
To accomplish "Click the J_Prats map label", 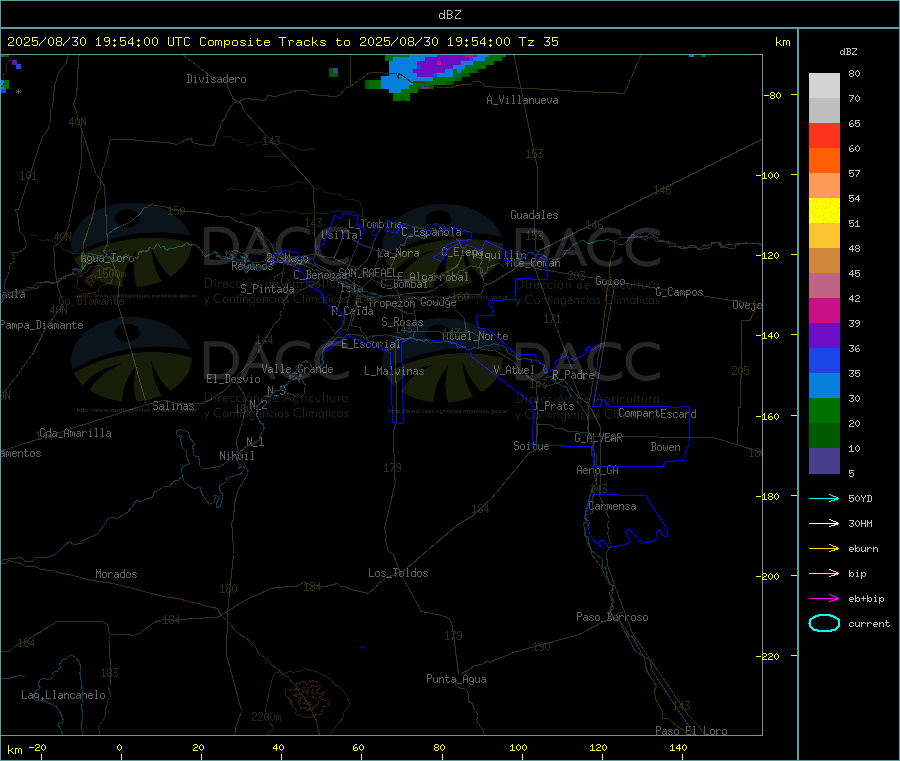I will [x=554, y=406].
